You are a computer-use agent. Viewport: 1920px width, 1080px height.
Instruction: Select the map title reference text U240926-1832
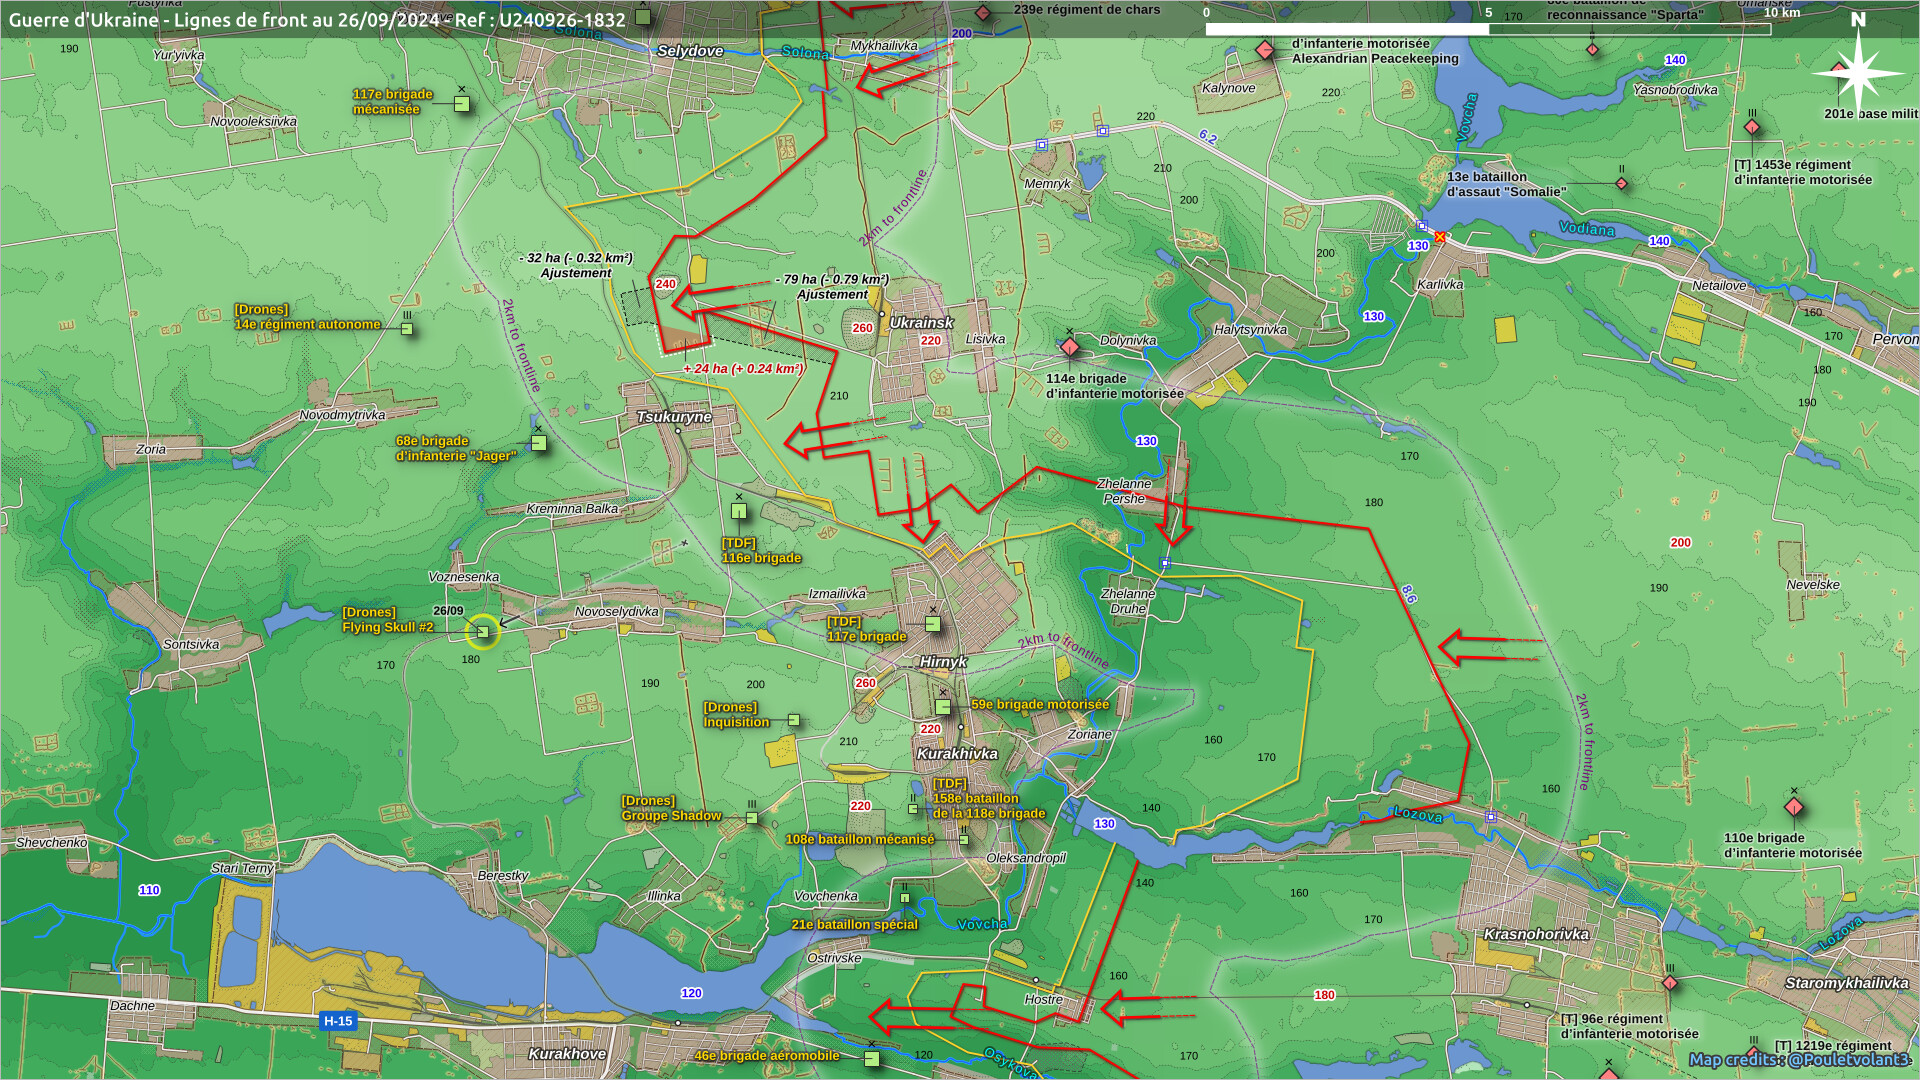coord(562,19)
